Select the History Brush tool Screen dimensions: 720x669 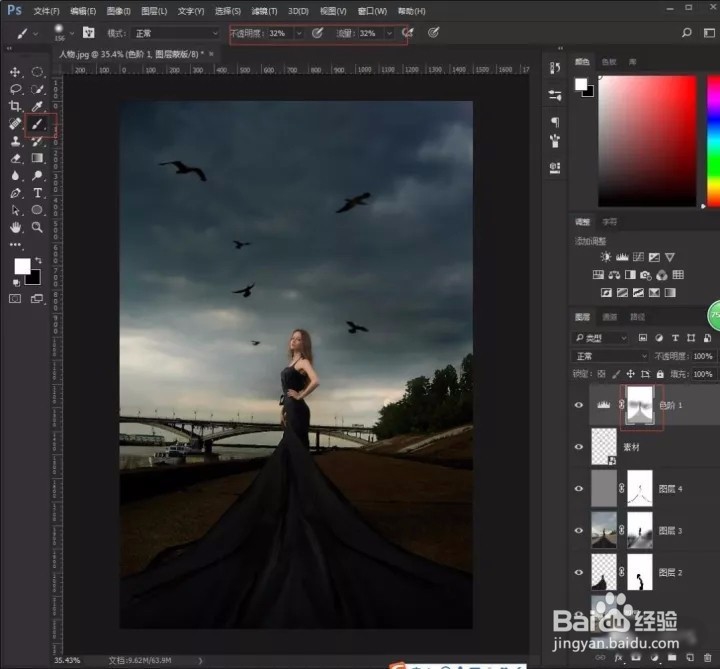[37, 141]
